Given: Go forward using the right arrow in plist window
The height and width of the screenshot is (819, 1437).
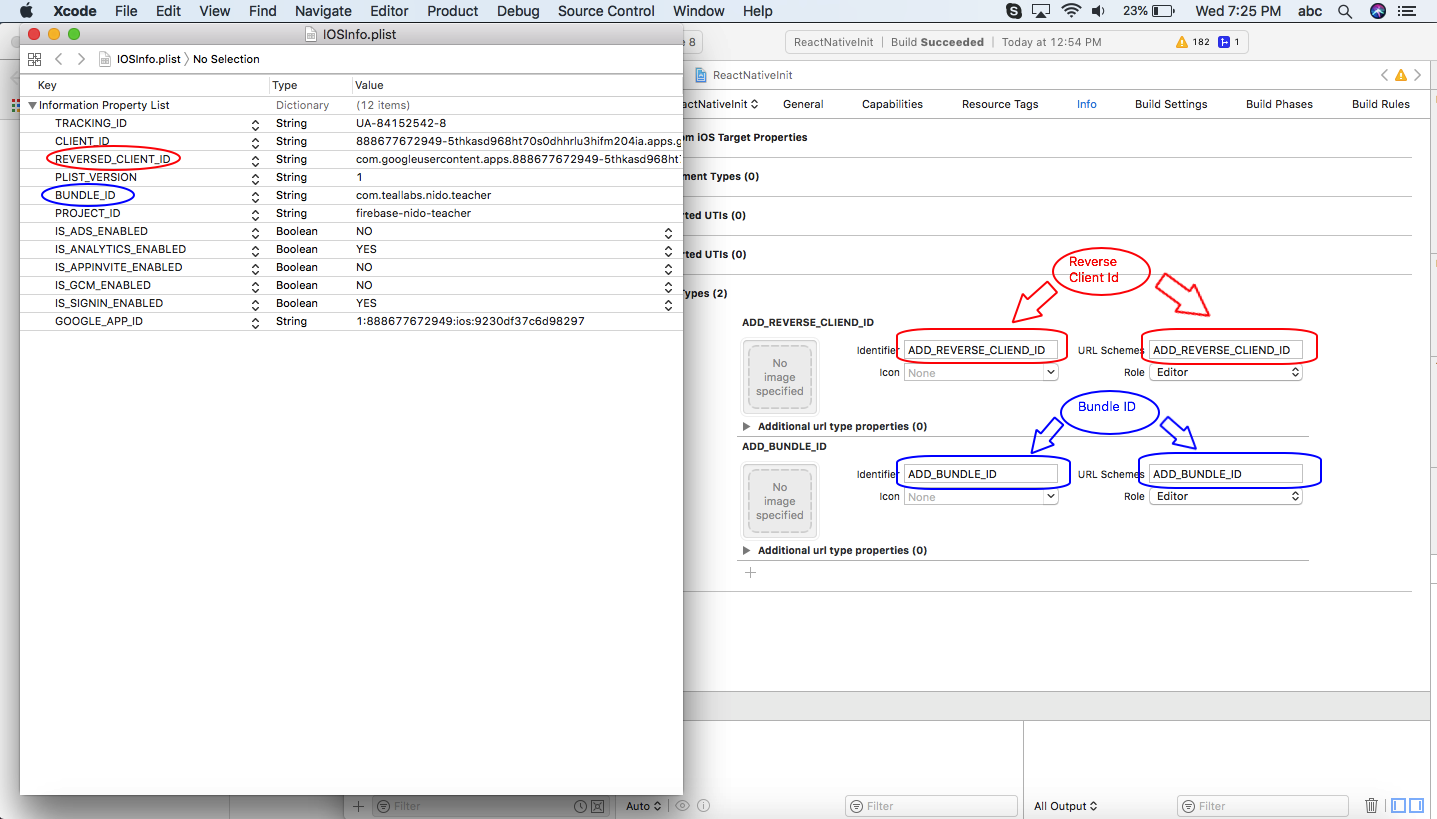Looking at the screenshot, I should coord(82,59).
